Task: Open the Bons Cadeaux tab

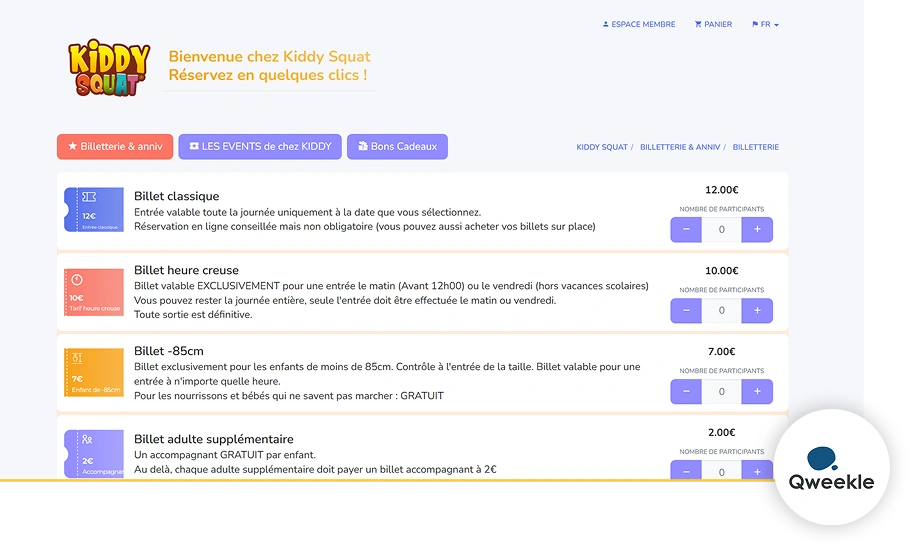Action: (x=397, y=147)
